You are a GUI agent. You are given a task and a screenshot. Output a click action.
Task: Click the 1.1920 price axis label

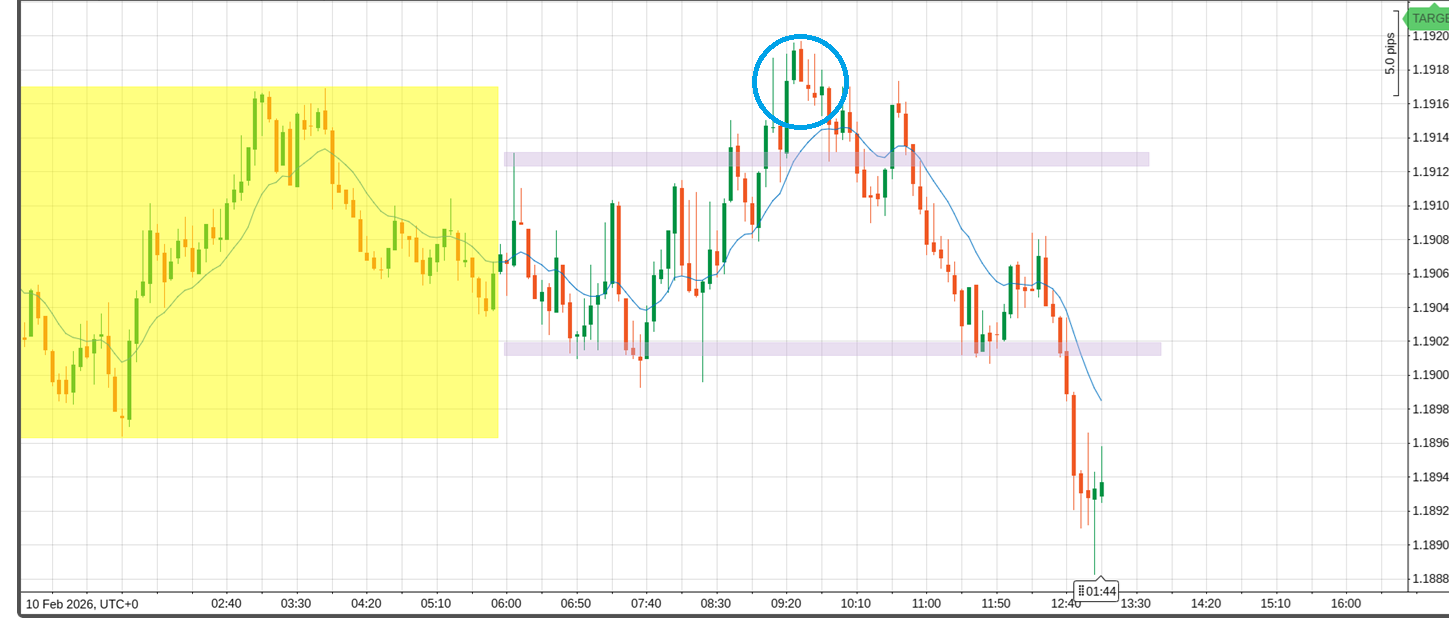point(1428,36)
